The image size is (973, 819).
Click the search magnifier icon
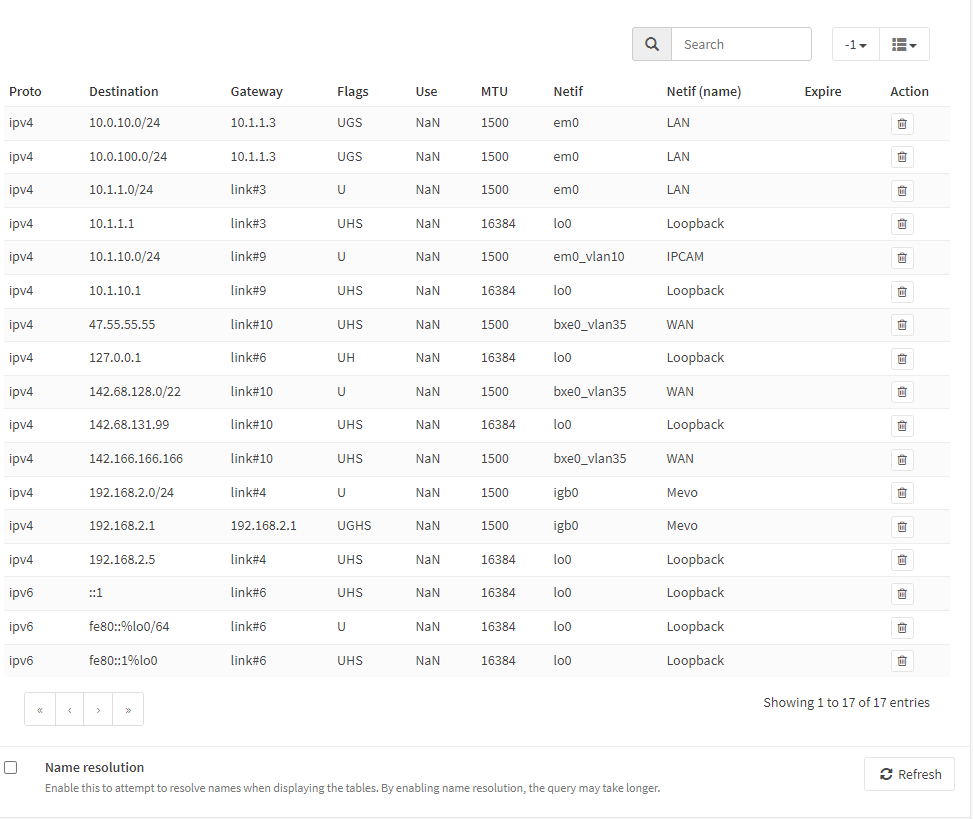[651, 44]
